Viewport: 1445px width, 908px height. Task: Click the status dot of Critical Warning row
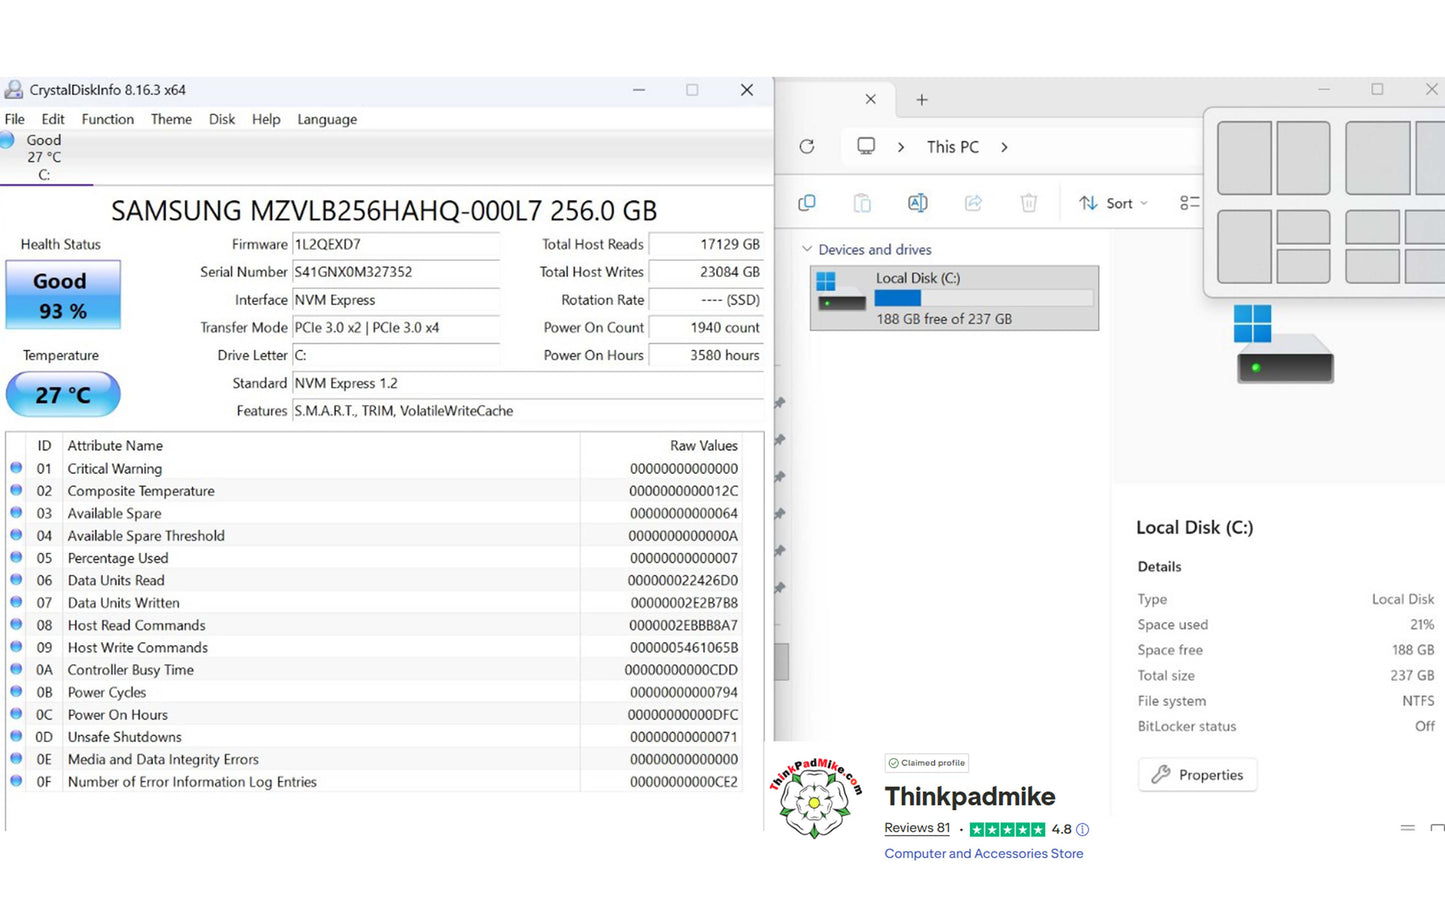[16, 468]
